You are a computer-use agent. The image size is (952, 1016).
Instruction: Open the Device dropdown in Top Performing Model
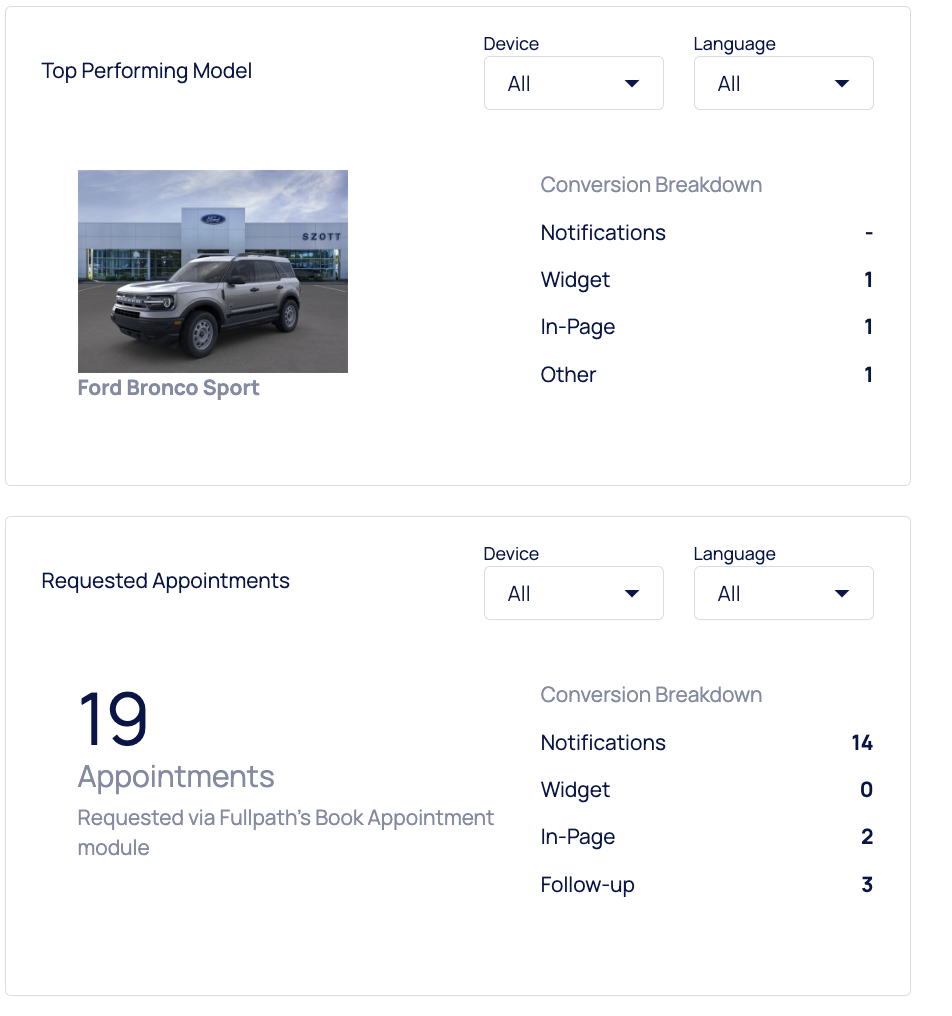point(573,83)
